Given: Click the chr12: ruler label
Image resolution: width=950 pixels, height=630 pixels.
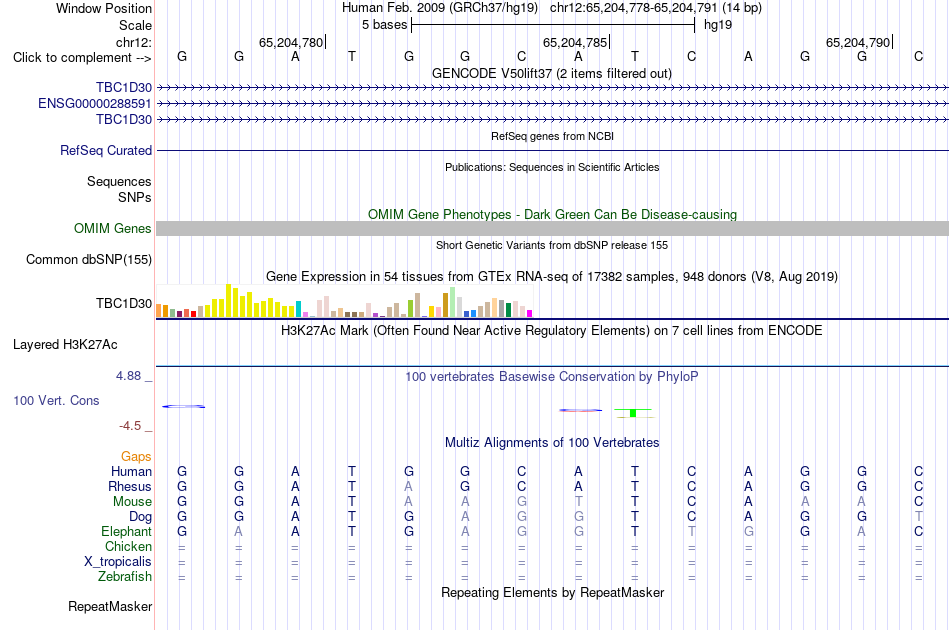Looking at the screenshot, I should (133, 42).
